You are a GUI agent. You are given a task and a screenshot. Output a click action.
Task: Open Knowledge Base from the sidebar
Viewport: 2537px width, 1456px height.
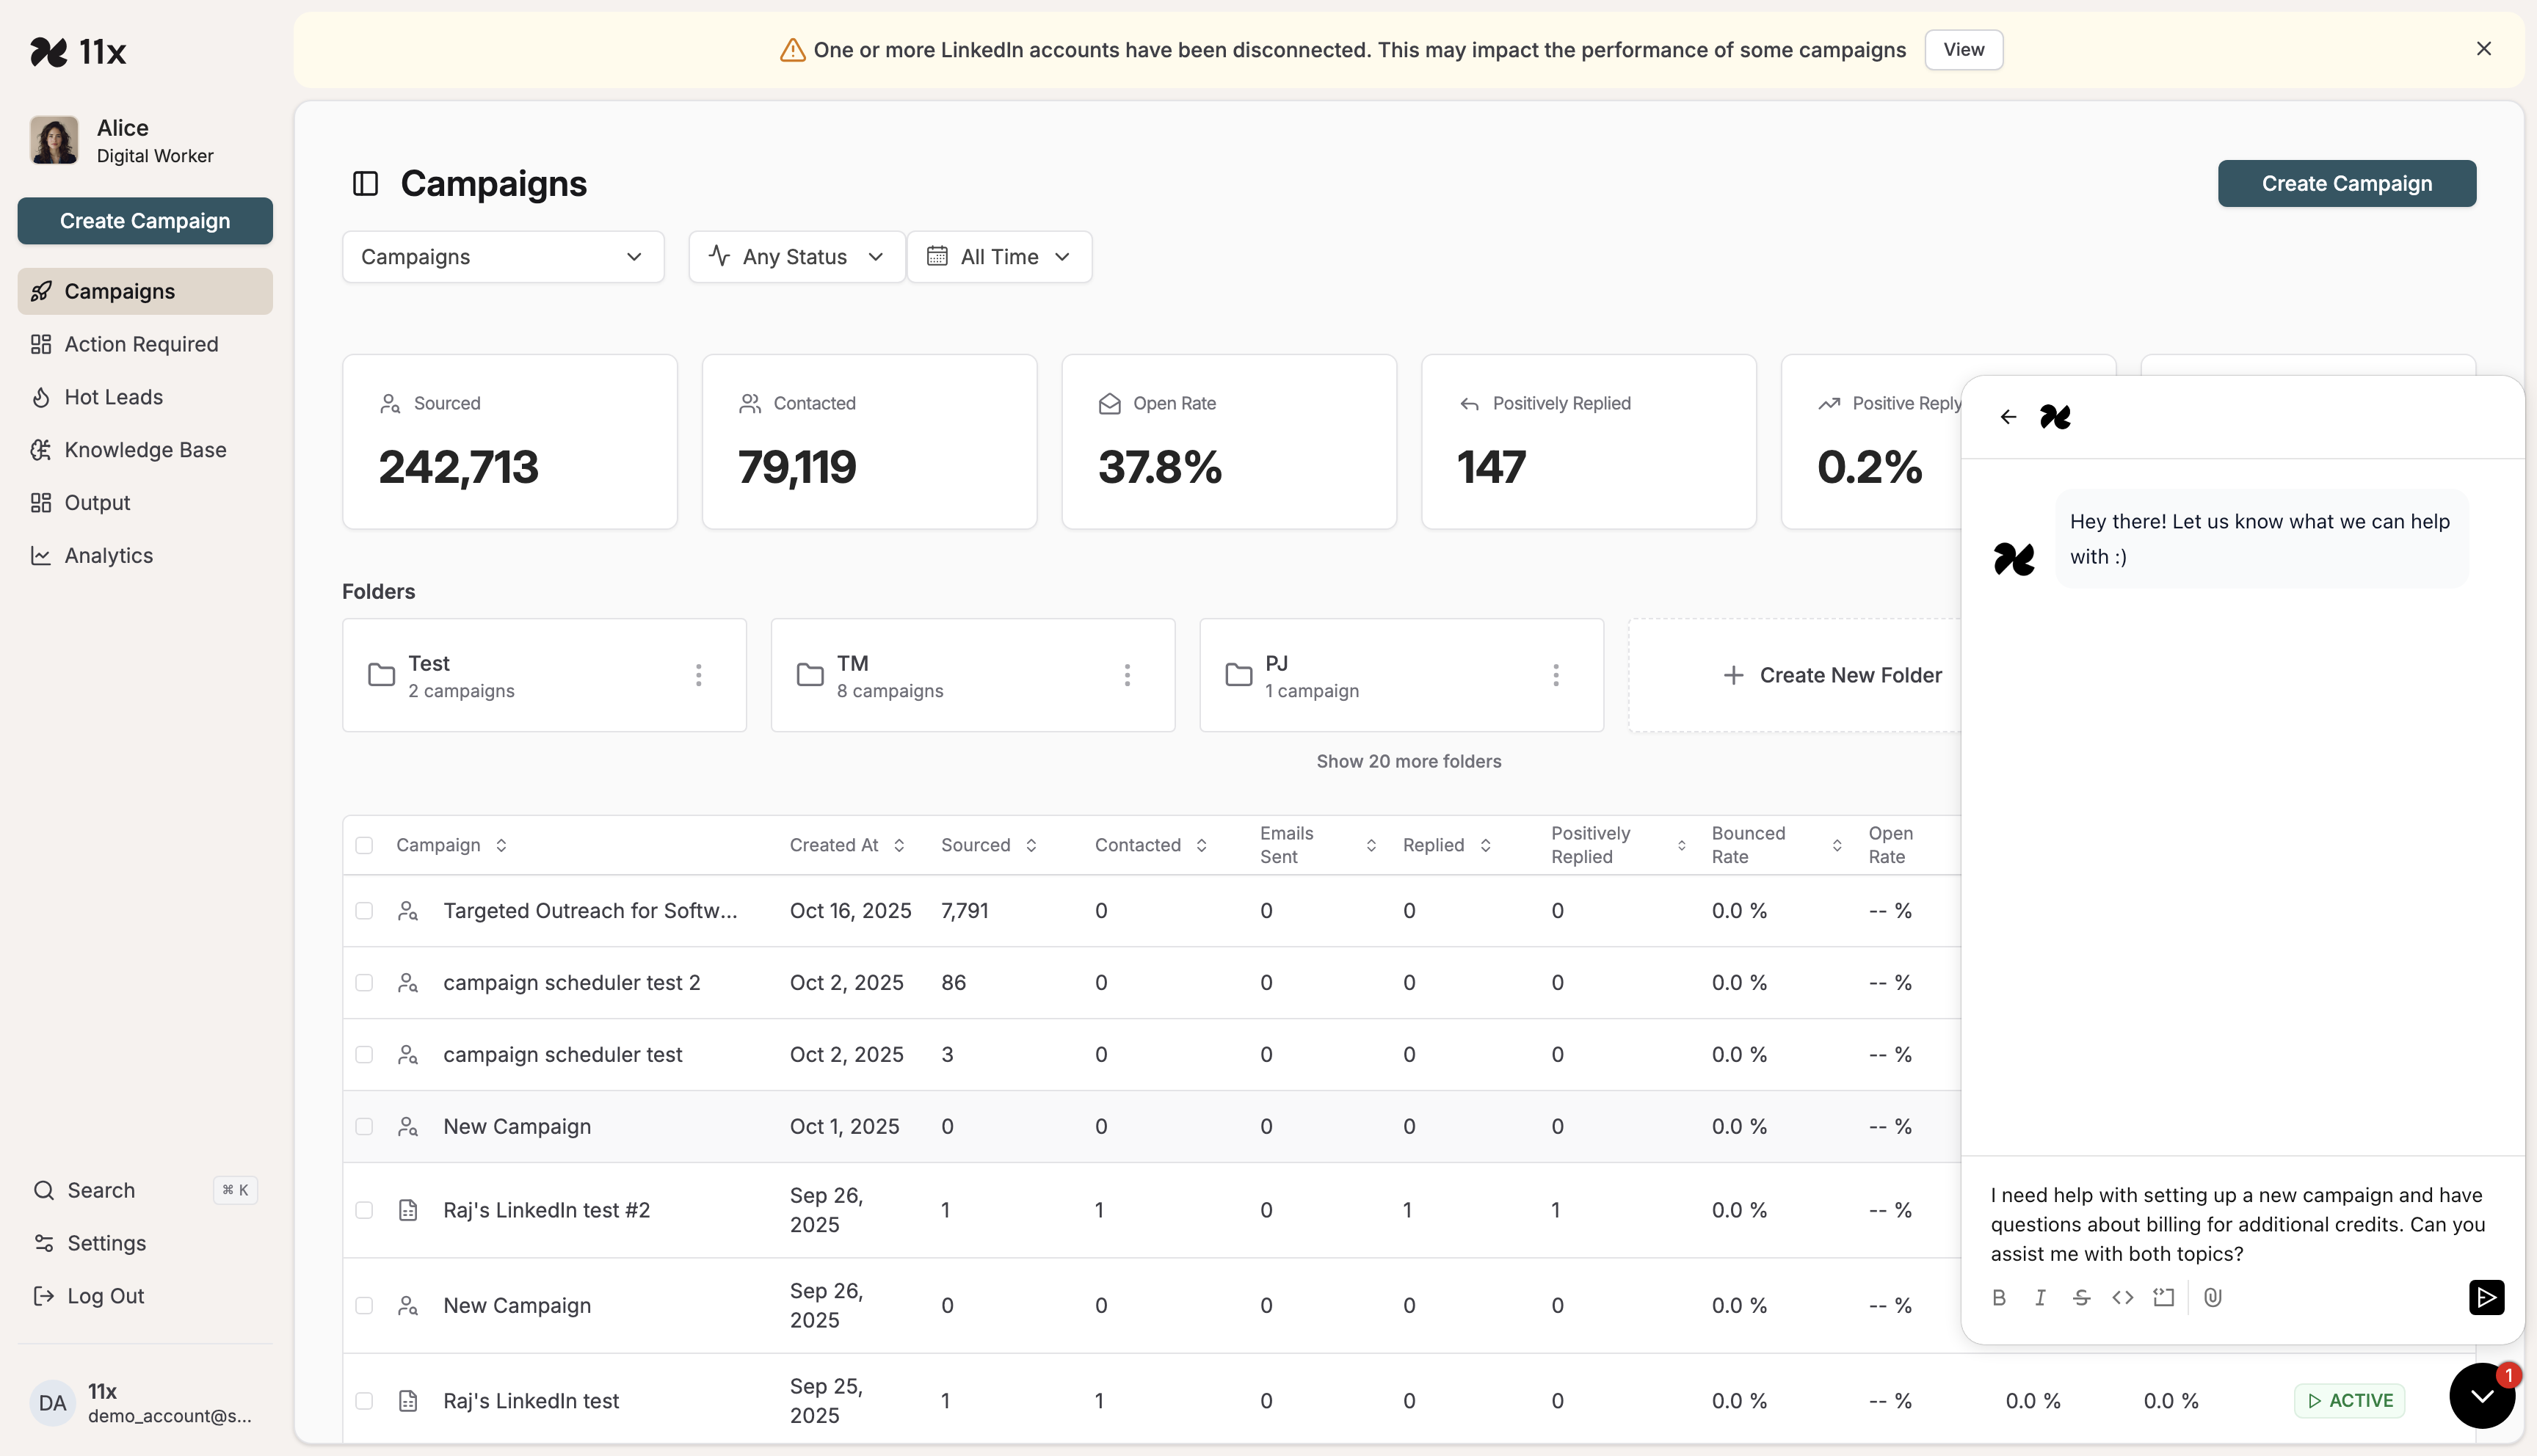pos(145,450)
